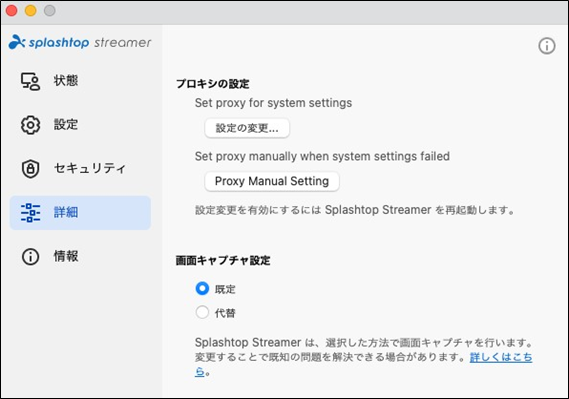
Task: Click the セキュリティ shield lock icon
Action: pos(30,169)
